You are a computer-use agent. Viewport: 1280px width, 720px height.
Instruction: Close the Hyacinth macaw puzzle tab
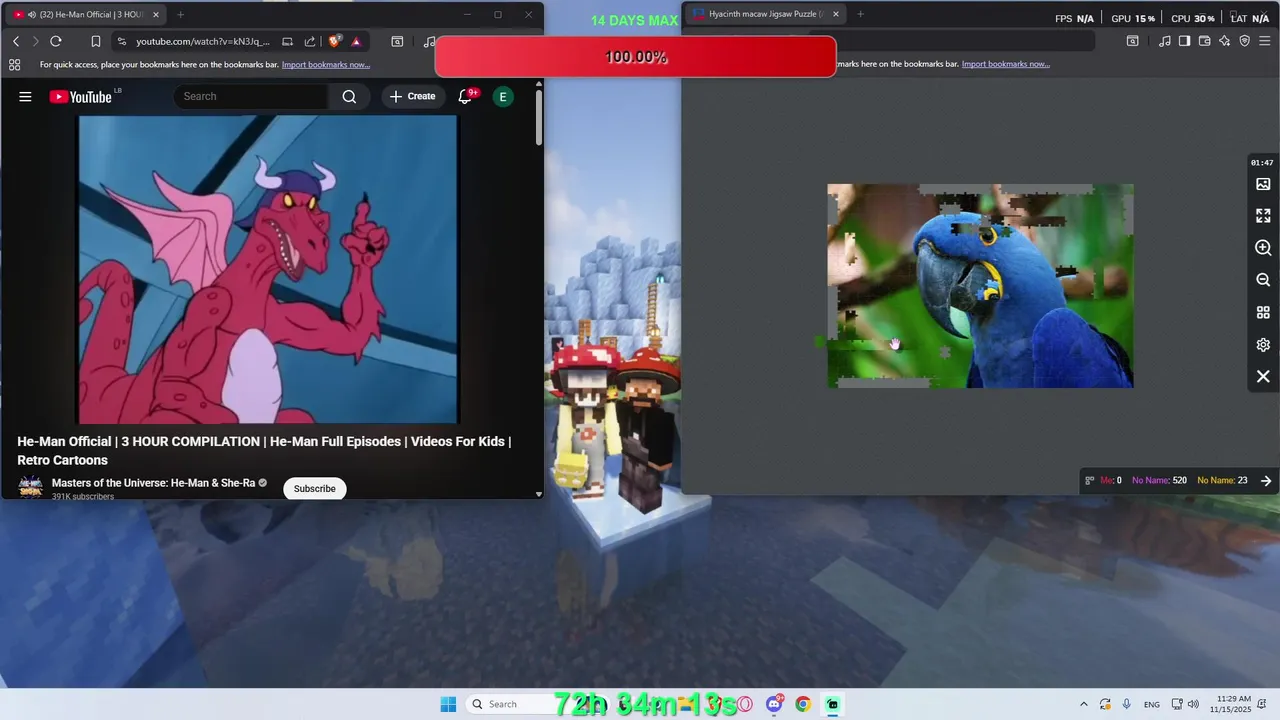[835, 14]
